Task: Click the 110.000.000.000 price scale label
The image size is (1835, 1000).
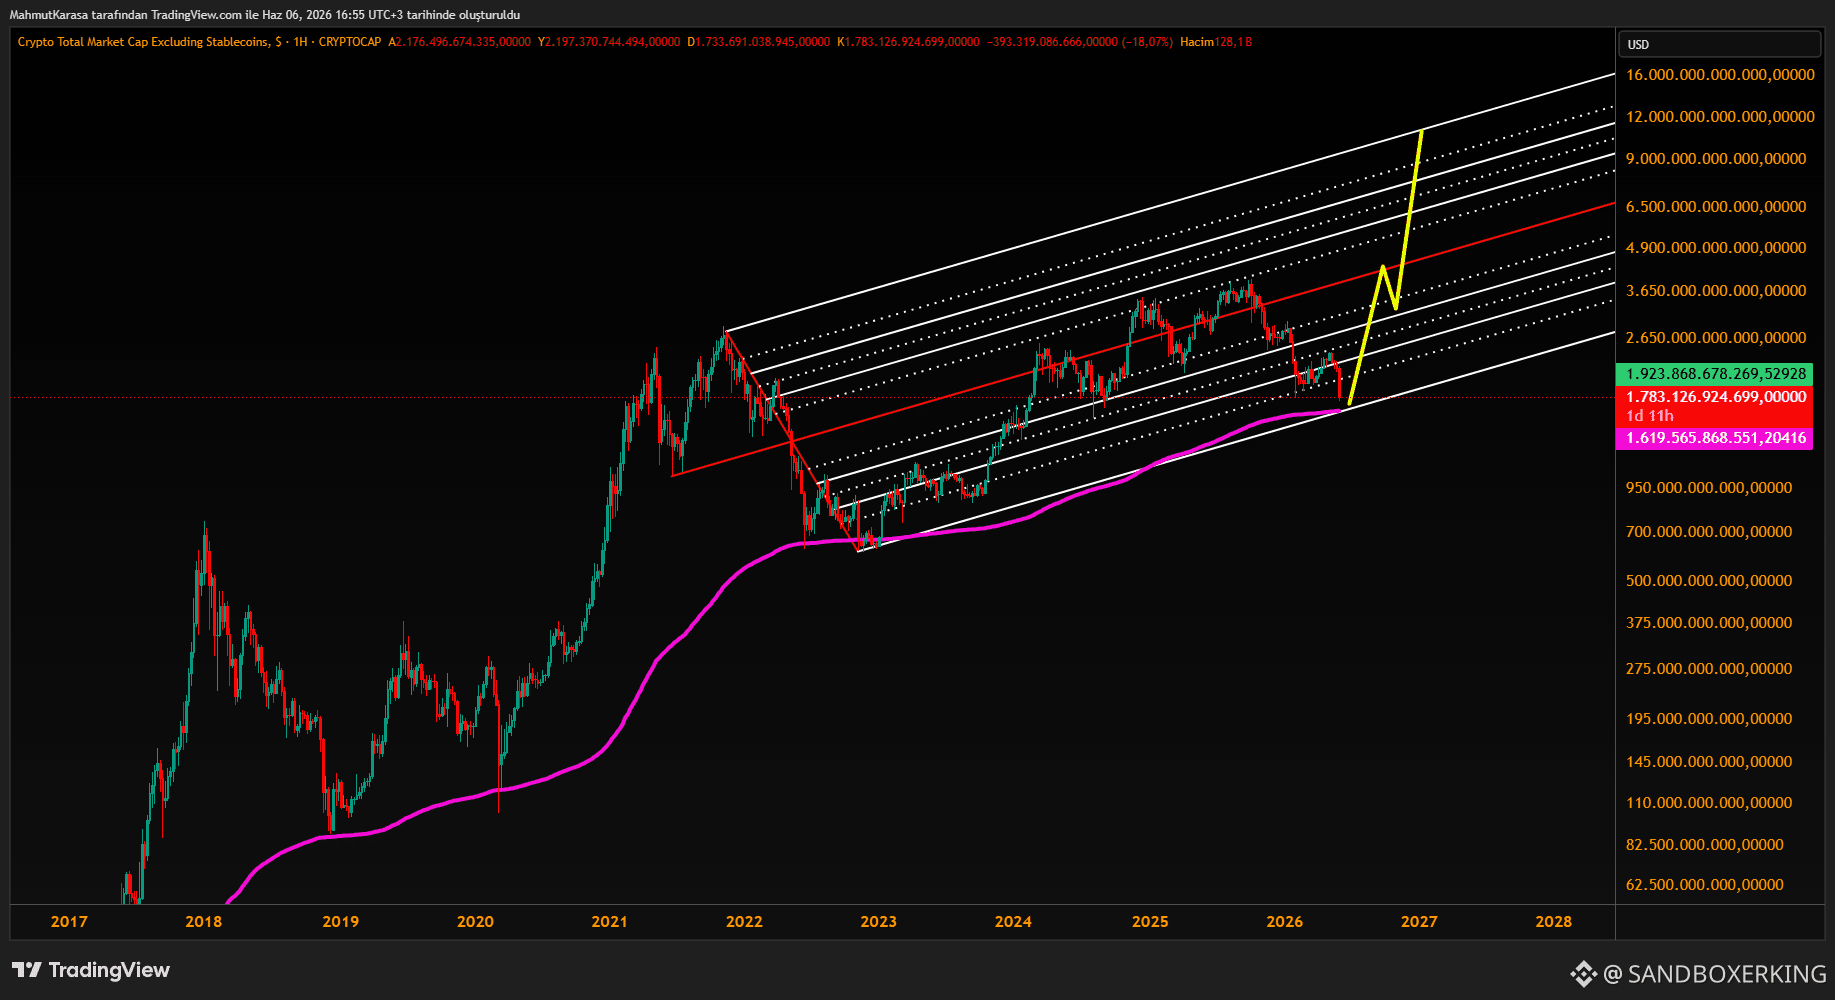Action: (1709, 803)
